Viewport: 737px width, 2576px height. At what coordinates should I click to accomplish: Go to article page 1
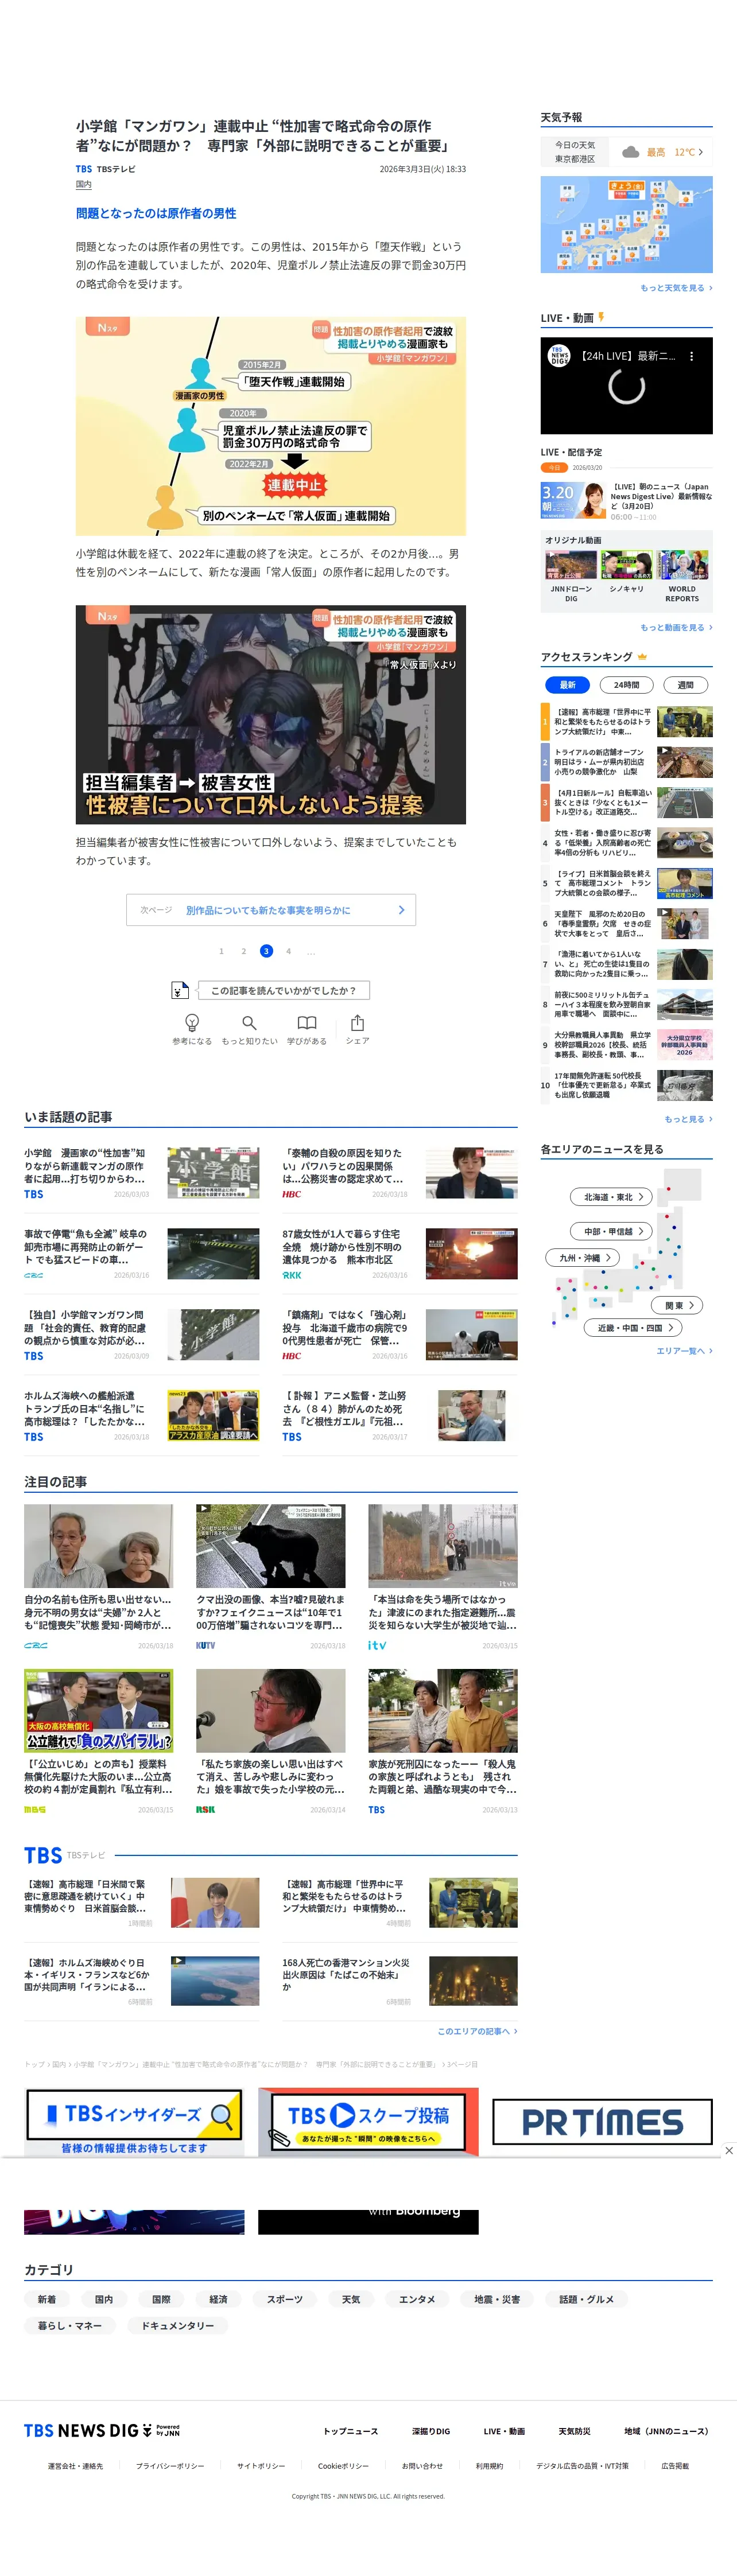(221, 951)
